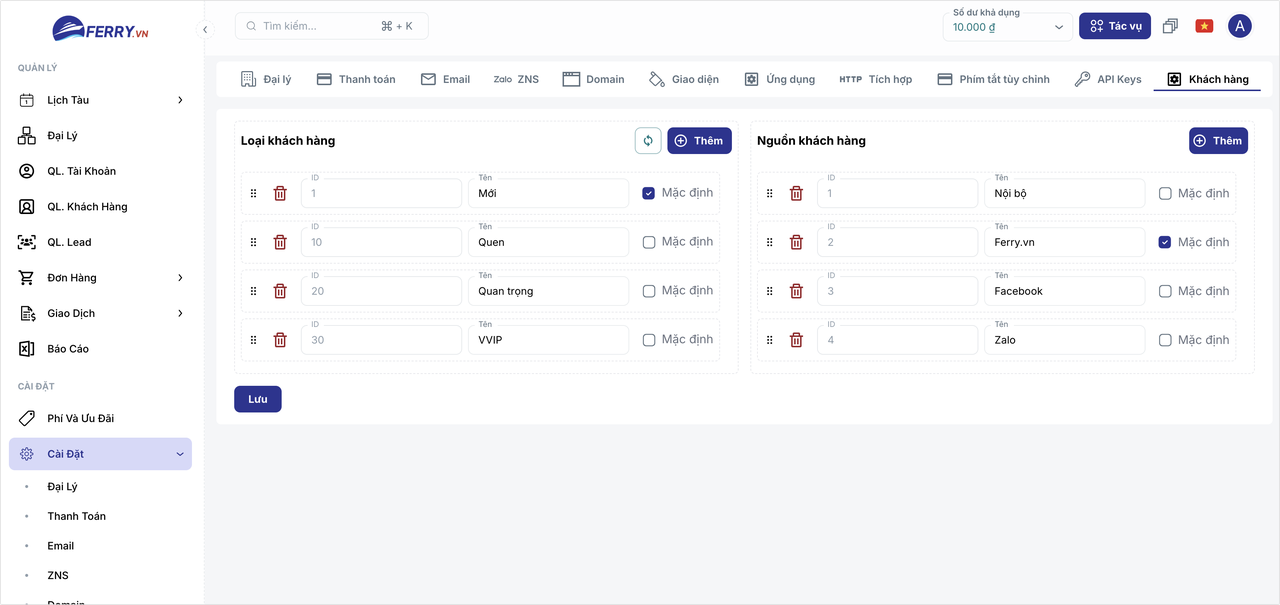
Task: Set Quan trọng as default type
Action: [649, 291]
